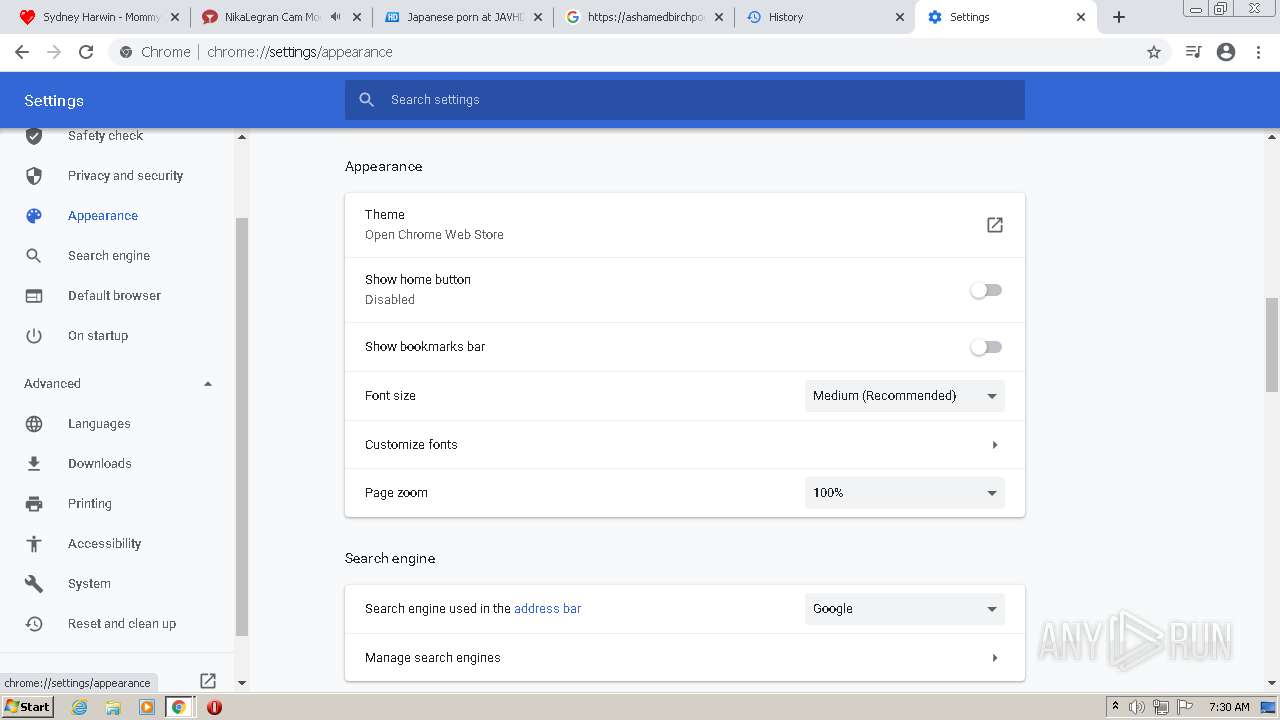Click the System wrench icon

[34, 584]
